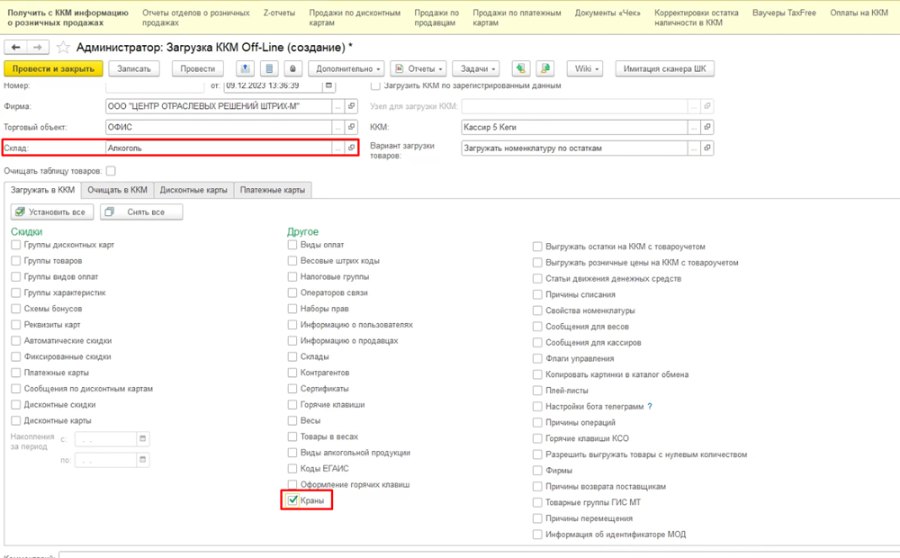Viewport: 900px width, 558px height.
Task: Click the blue upload icon after Провести
Action: [x=245, y=68]
